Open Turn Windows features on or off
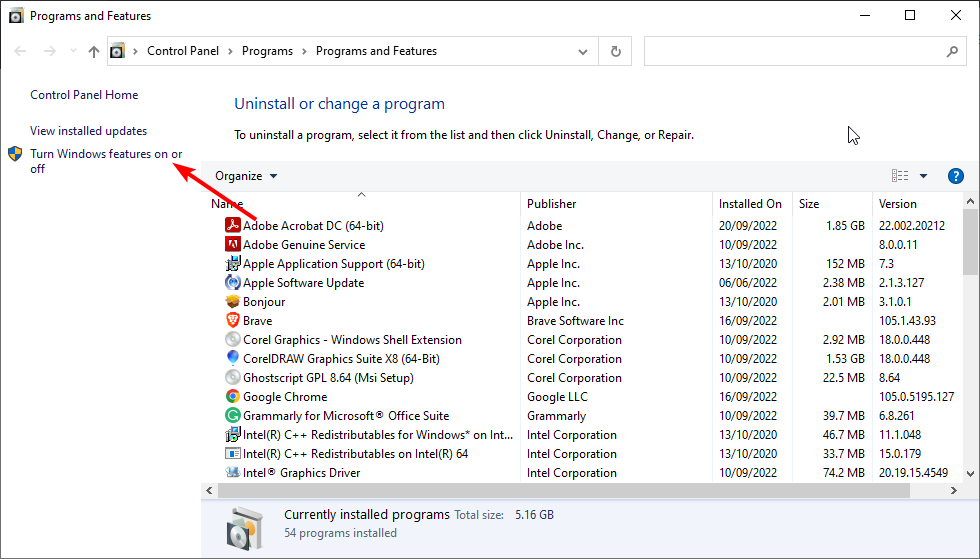This screenshot has width=980, height=559. 106,161
